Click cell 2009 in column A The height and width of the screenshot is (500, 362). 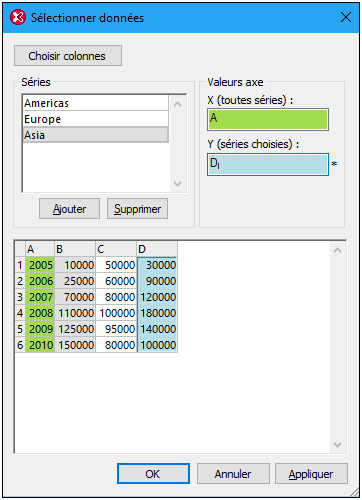point(40,329)
